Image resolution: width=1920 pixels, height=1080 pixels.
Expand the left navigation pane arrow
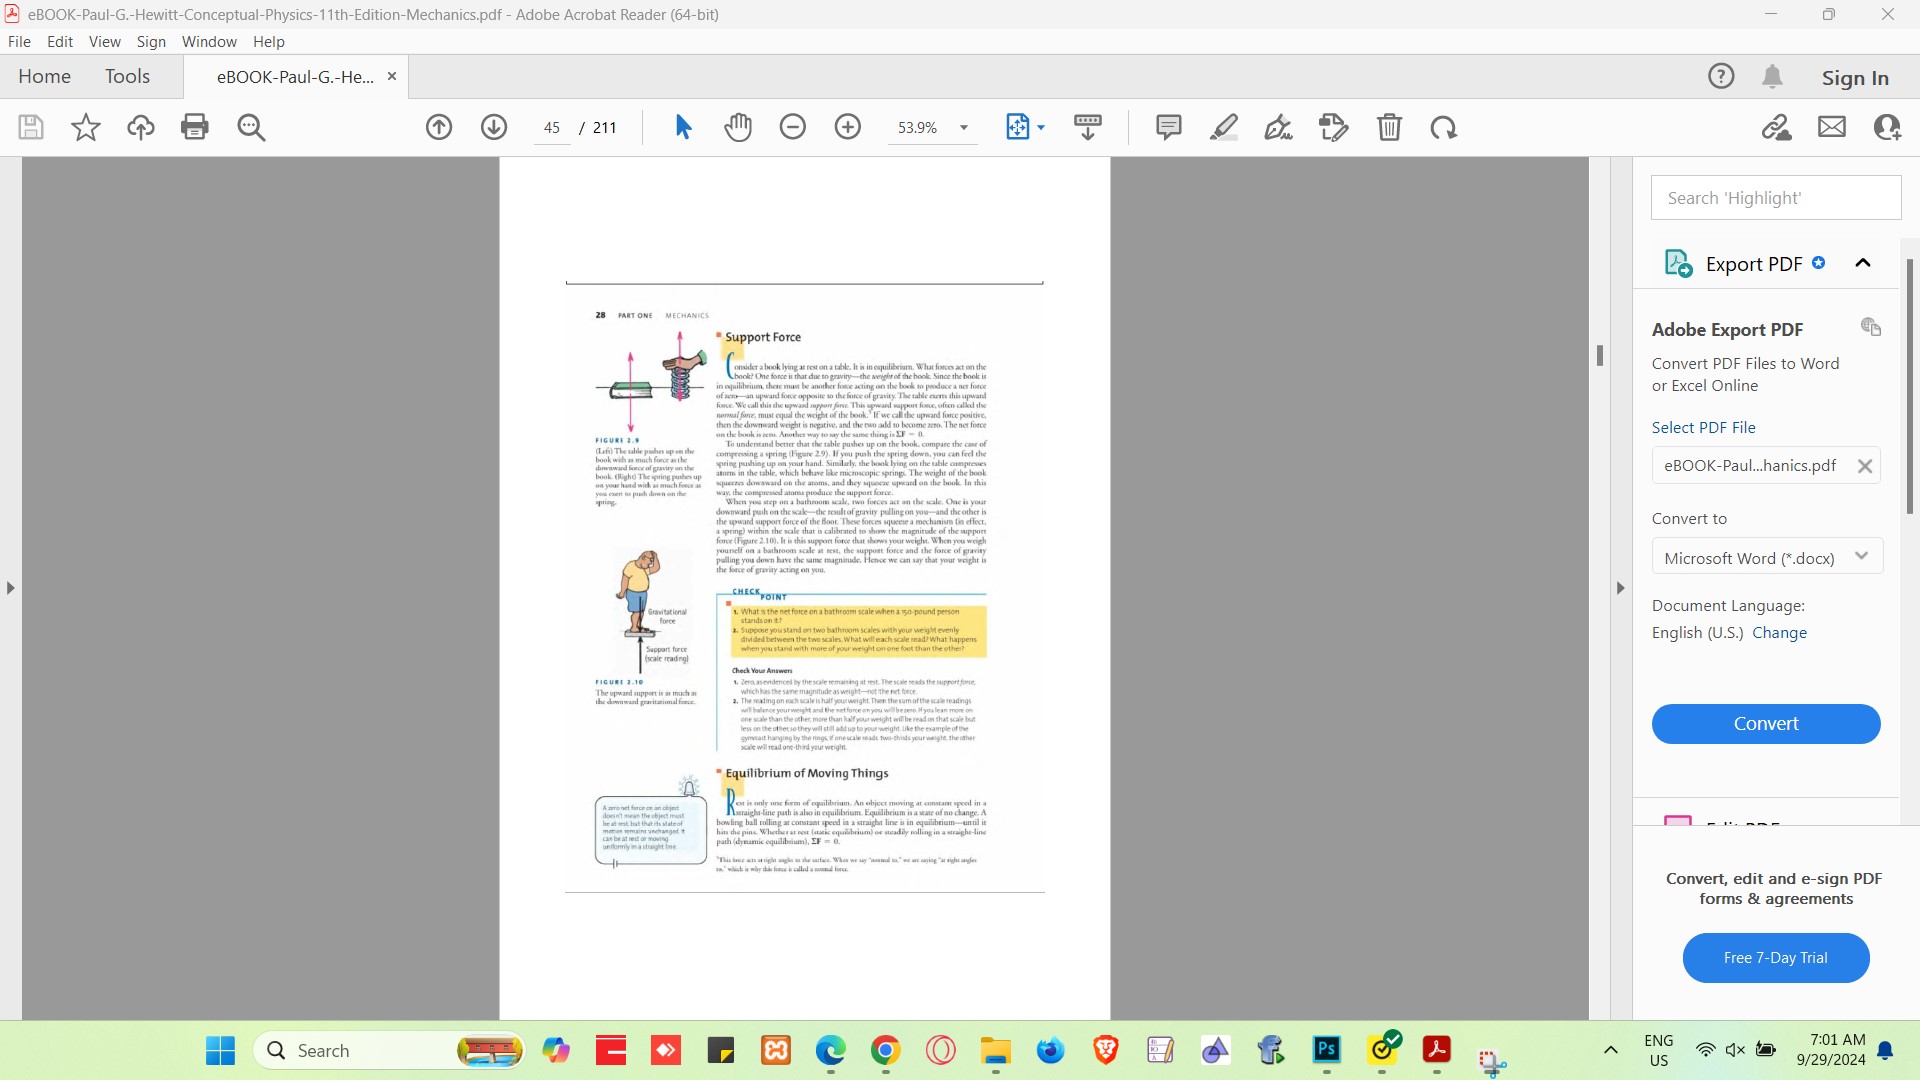(11, 588)
